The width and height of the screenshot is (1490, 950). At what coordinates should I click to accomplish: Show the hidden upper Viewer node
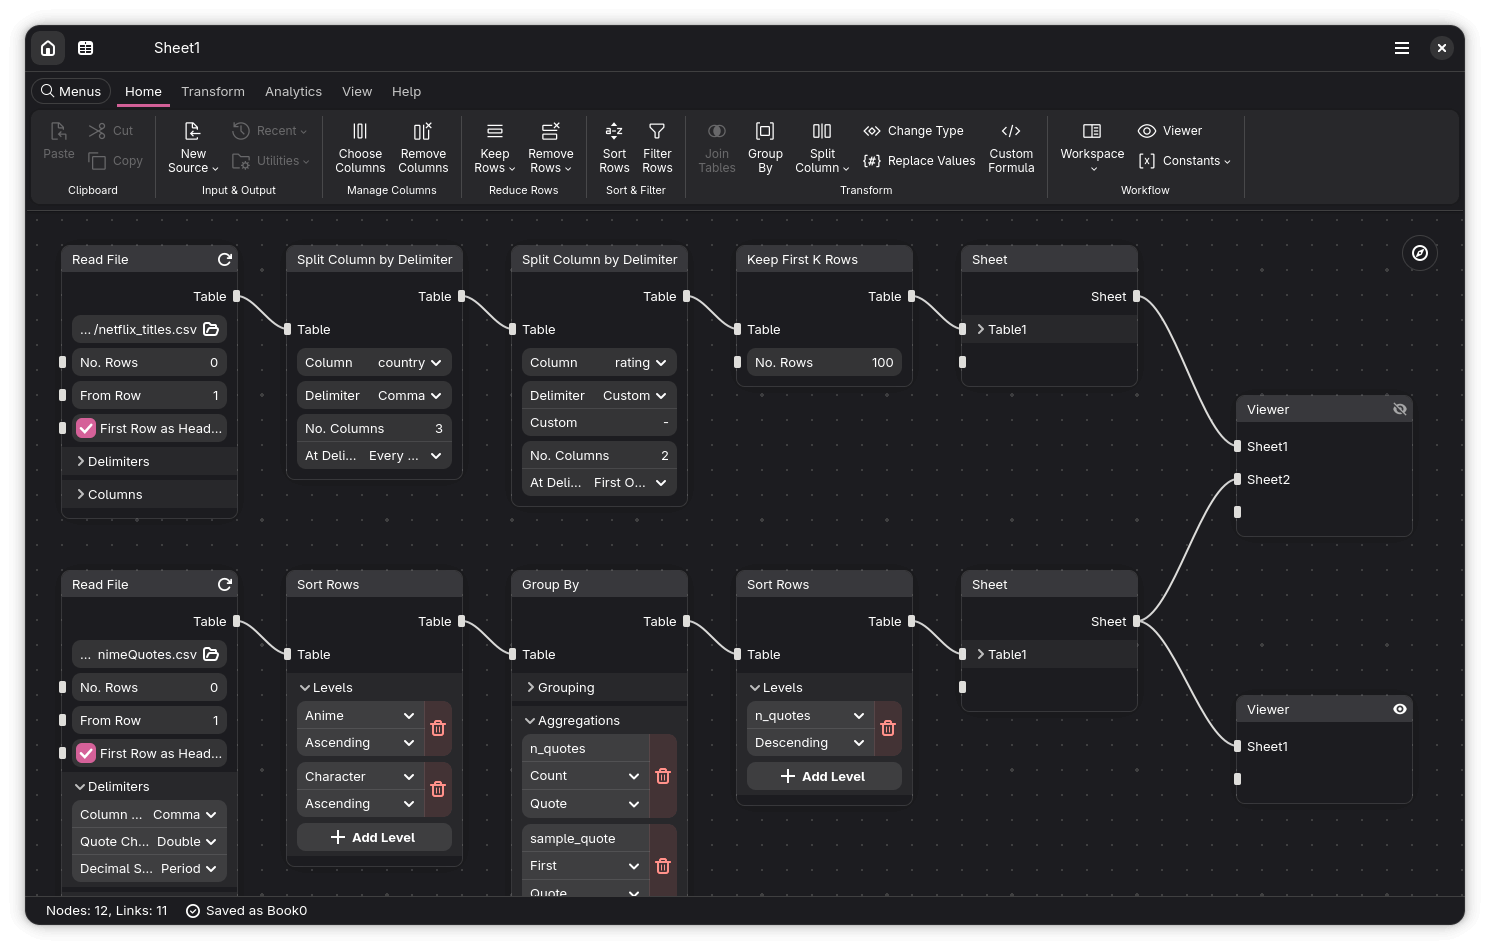pos(1400,409)
